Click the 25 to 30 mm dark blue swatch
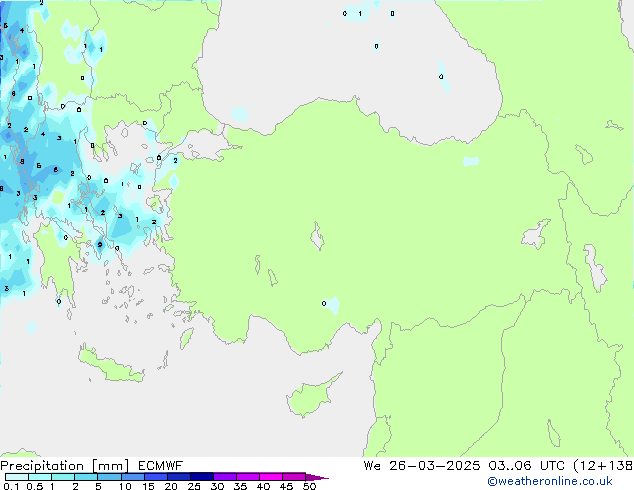 point(202,477)
